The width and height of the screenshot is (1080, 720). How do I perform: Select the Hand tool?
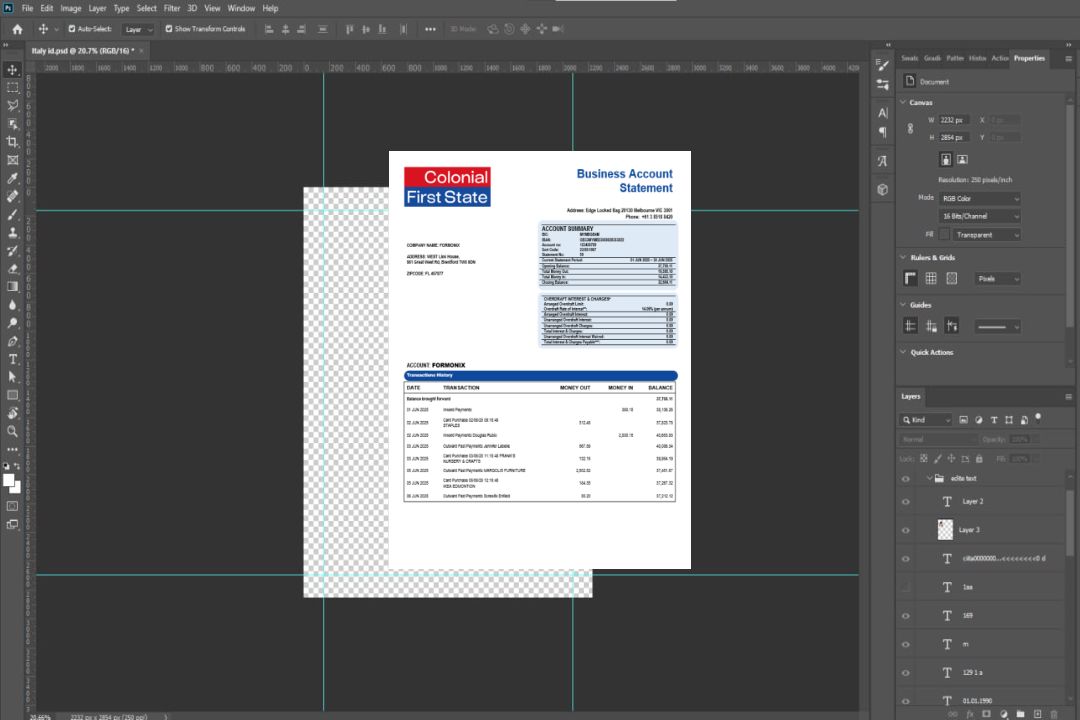click(x=12, y=413)
